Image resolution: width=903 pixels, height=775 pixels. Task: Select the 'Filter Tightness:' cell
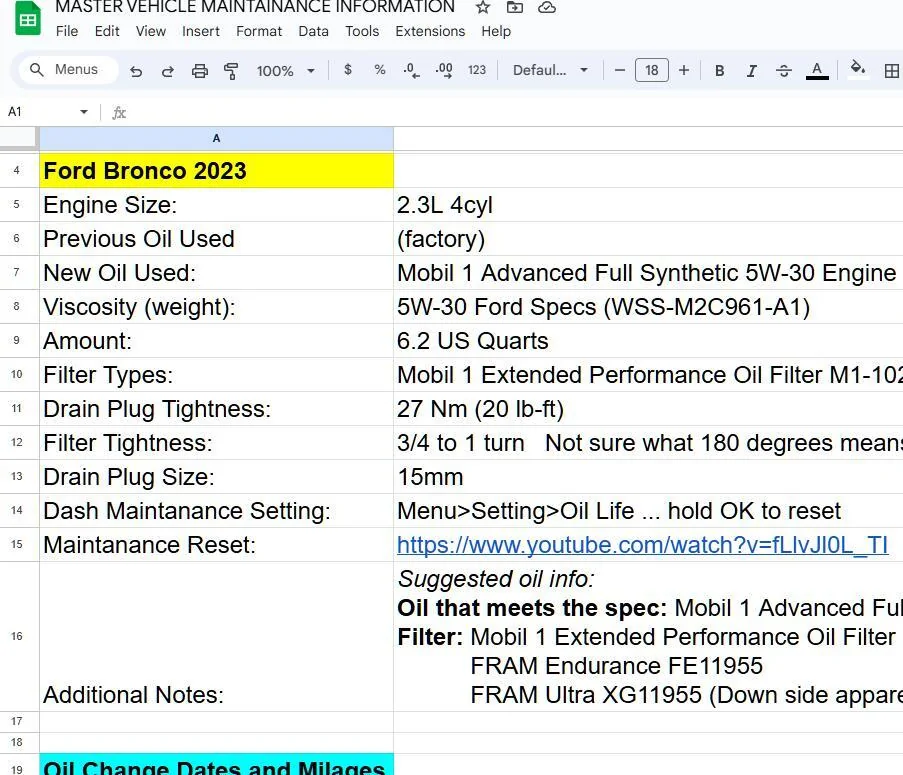point(217,443)
